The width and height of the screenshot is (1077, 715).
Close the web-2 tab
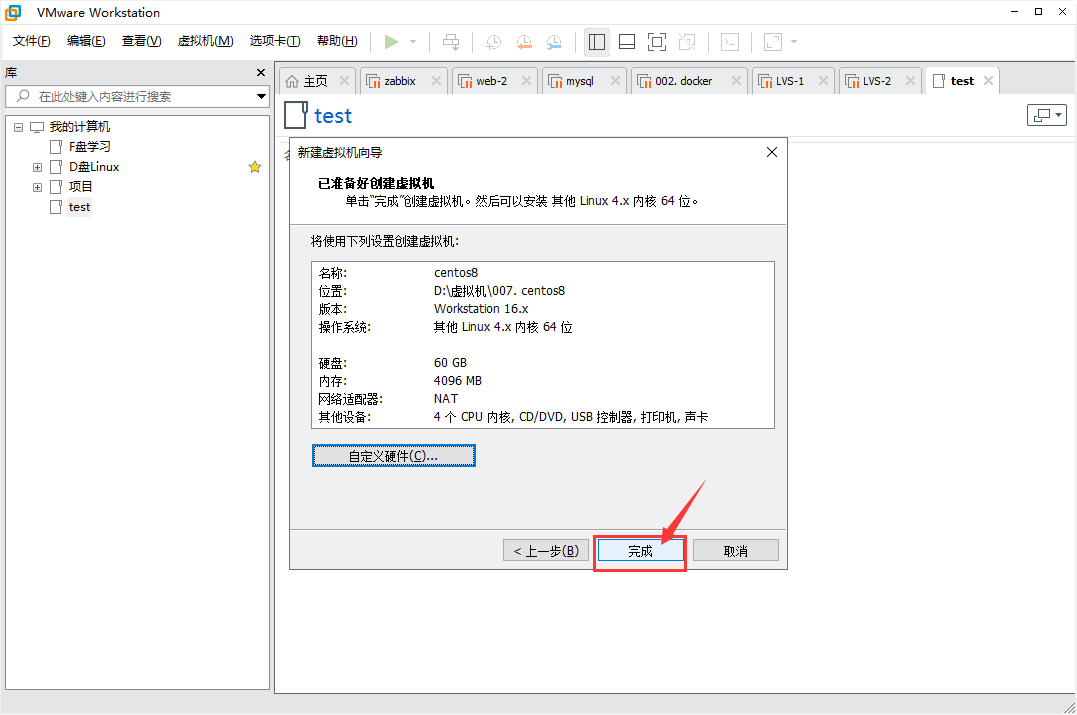pyautogui.click(x=526, y=81)
